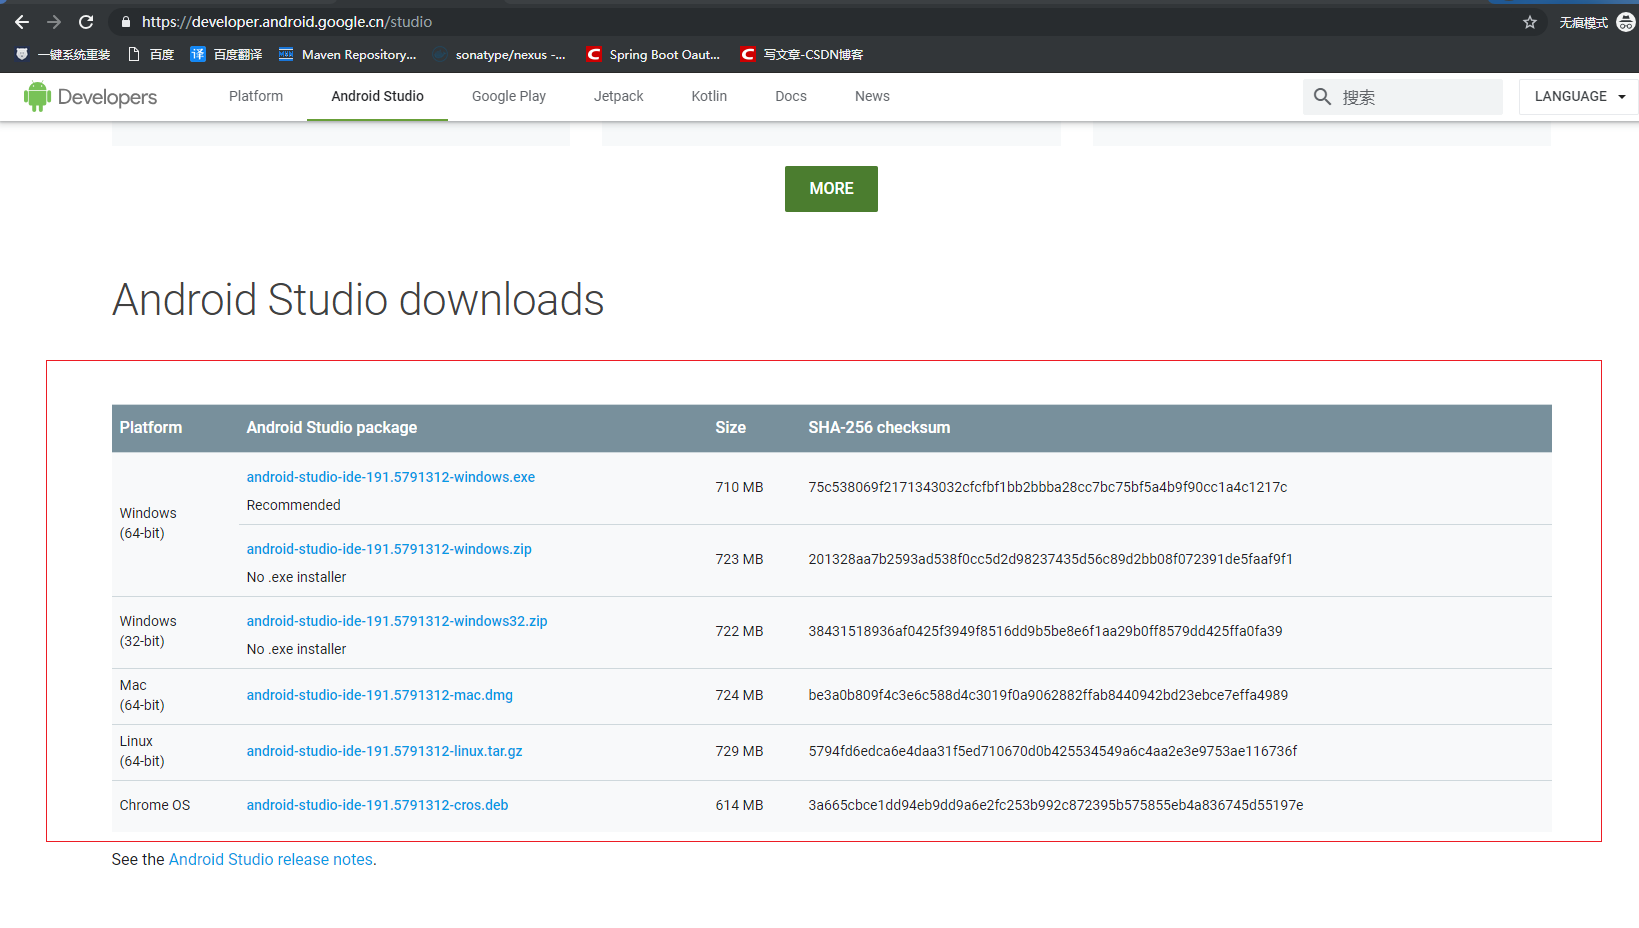
Task: Click the 723 MB size cell
Action: [x=739, y=559]
